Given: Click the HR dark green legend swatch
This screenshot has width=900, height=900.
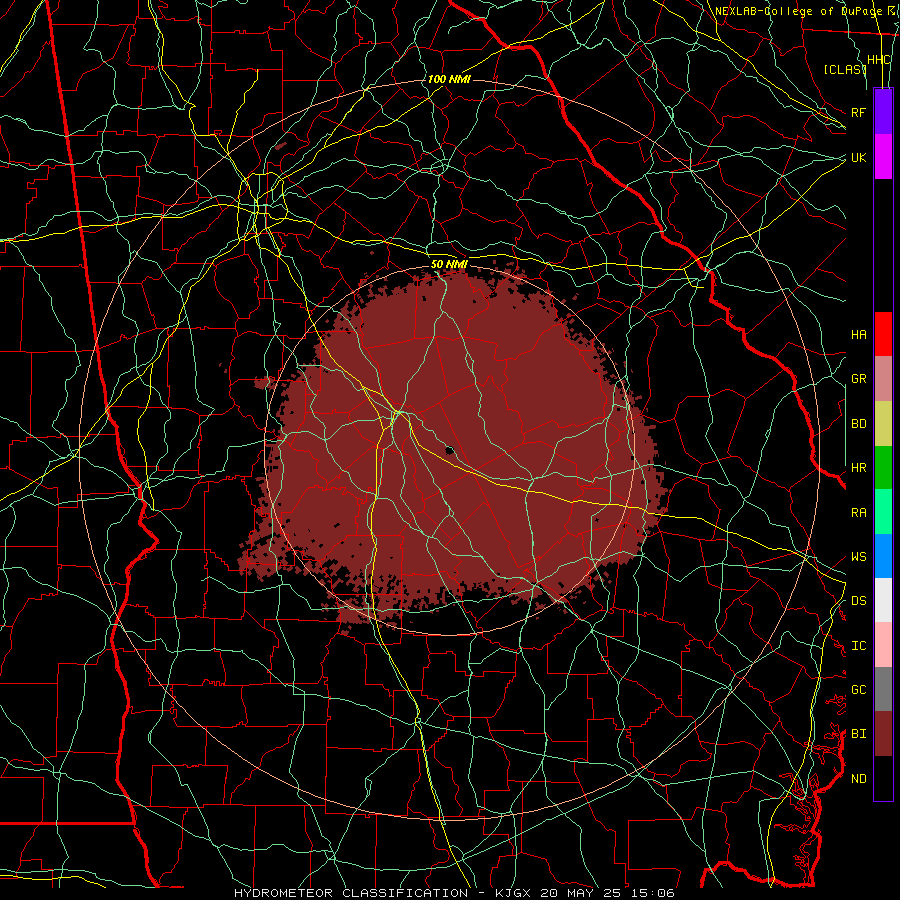Looking at the screenshot, I should click(883, 468).
